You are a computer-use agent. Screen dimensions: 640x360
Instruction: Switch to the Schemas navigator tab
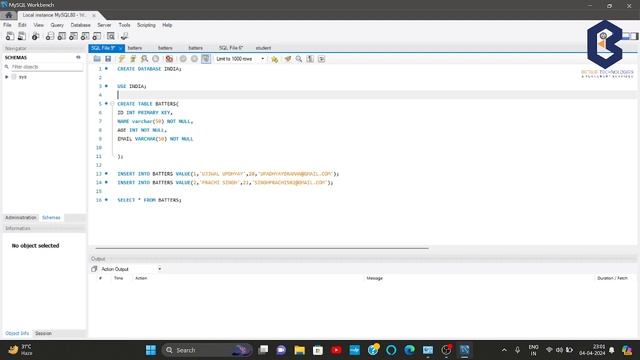51,218
